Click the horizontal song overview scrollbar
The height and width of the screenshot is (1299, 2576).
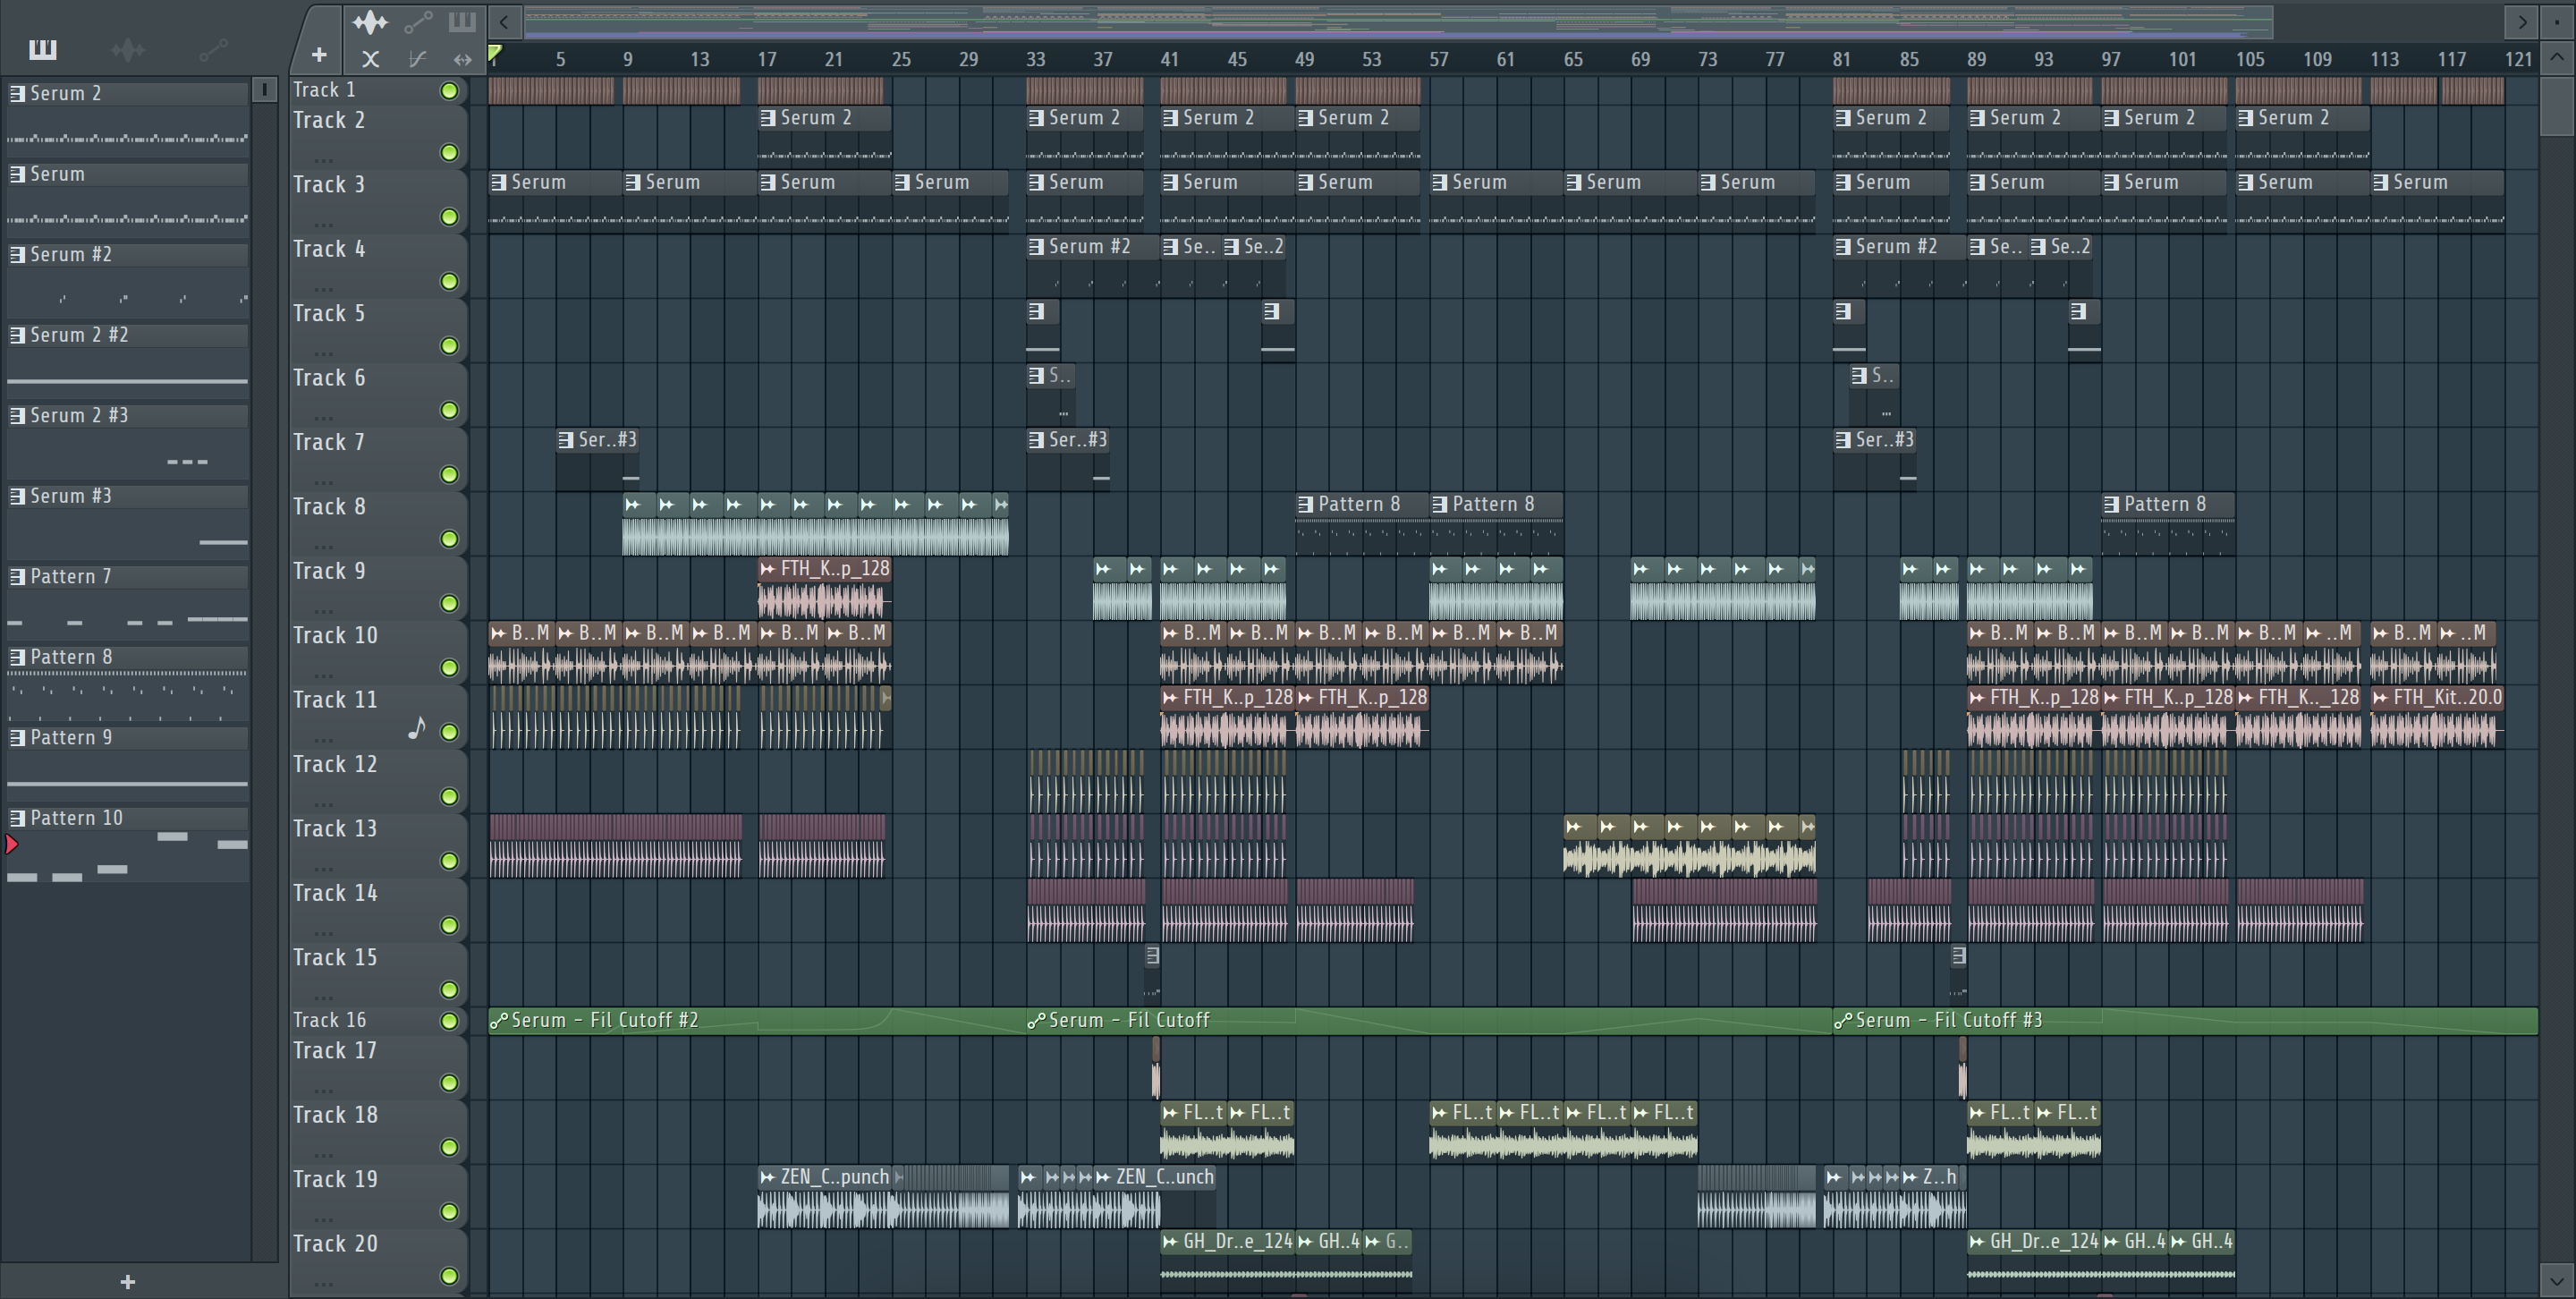1399,21
